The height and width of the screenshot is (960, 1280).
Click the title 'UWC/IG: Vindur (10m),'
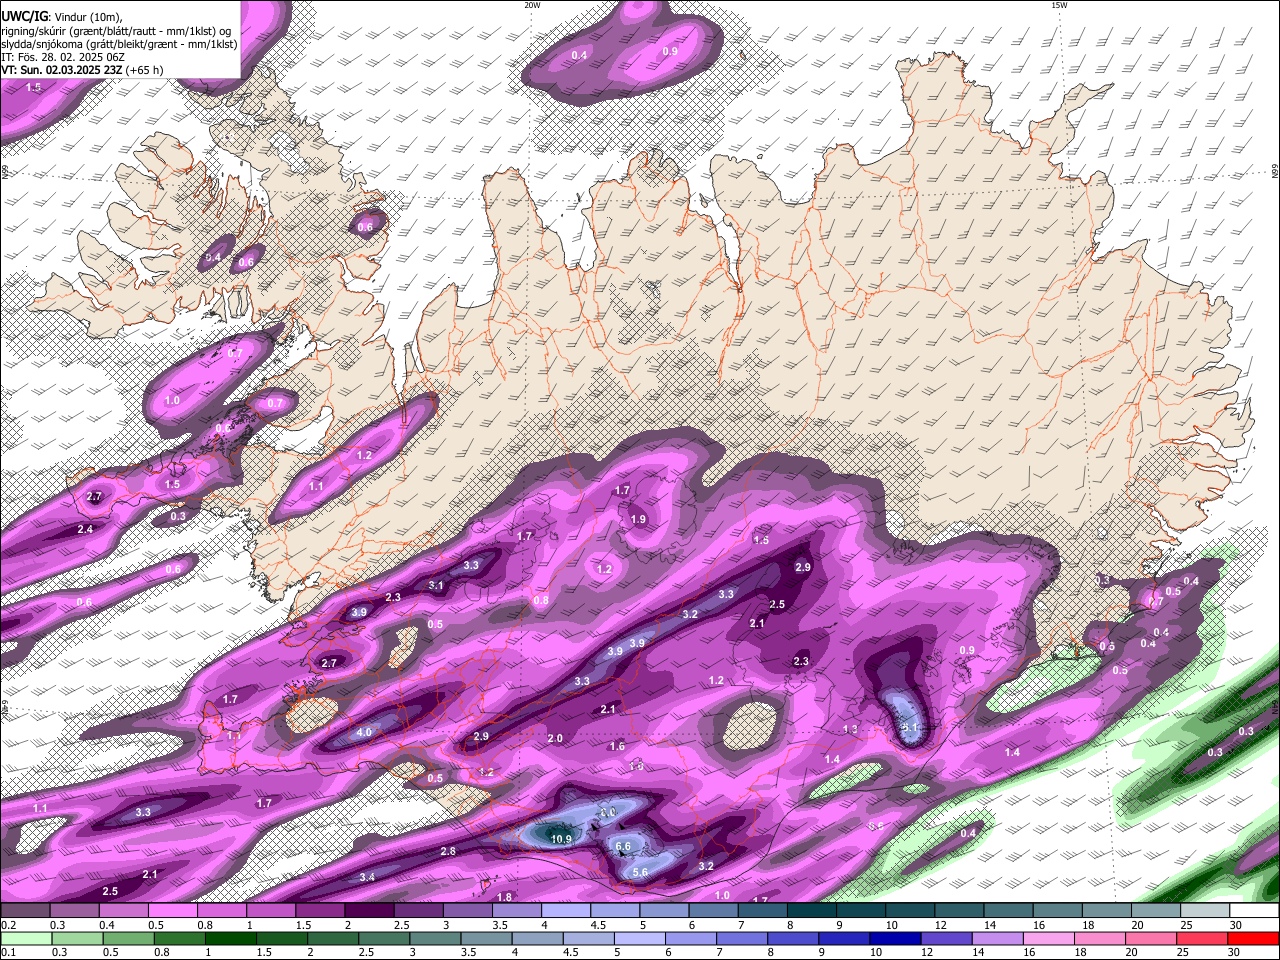pos(63,15)
